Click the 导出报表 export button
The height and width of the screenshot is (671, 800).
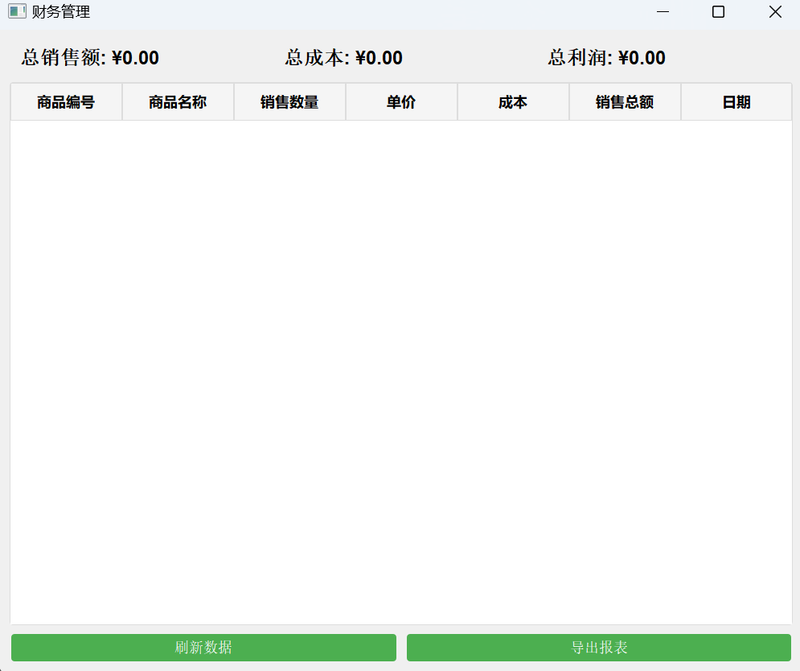[x=599, y=647]
